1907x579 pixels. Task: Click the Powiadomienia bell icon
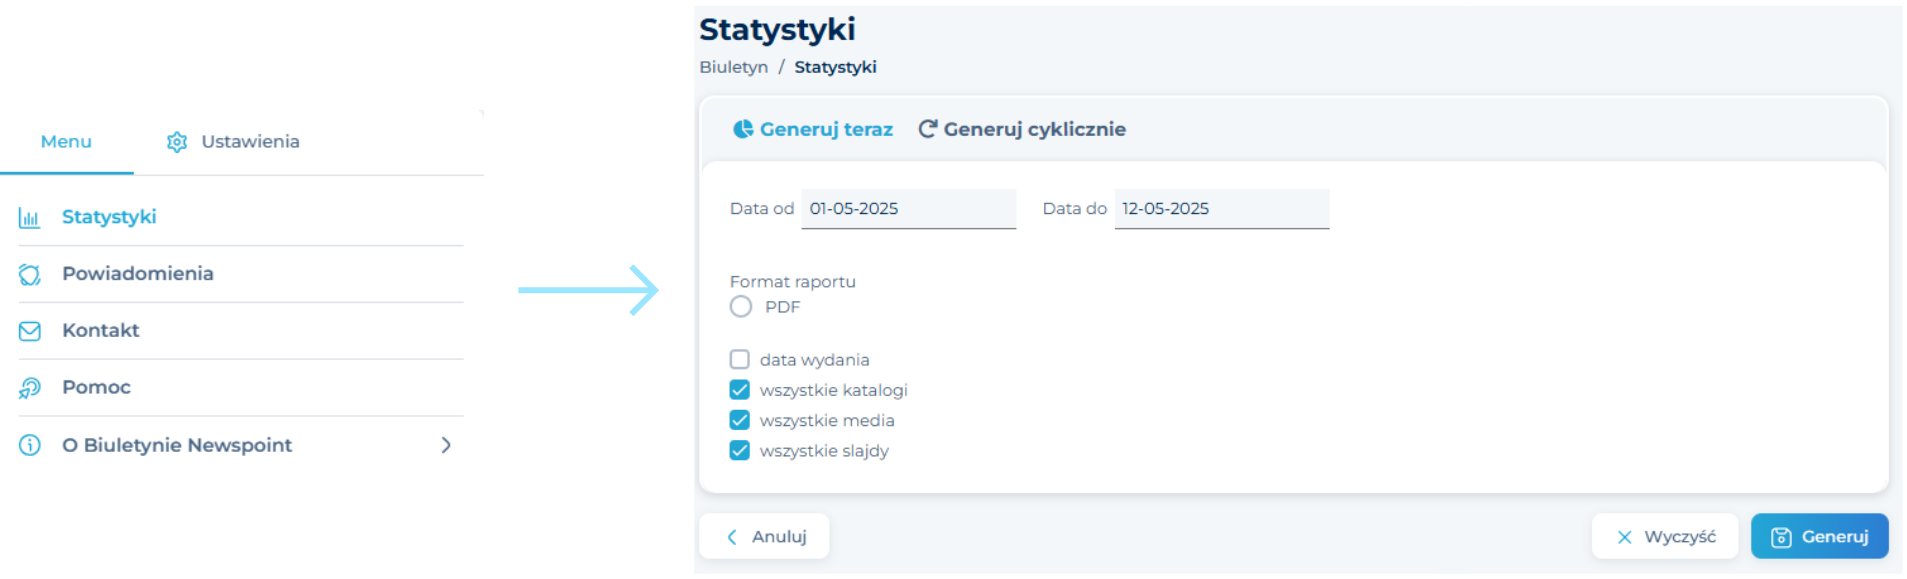pyautogui.click(x=30, y=274)
